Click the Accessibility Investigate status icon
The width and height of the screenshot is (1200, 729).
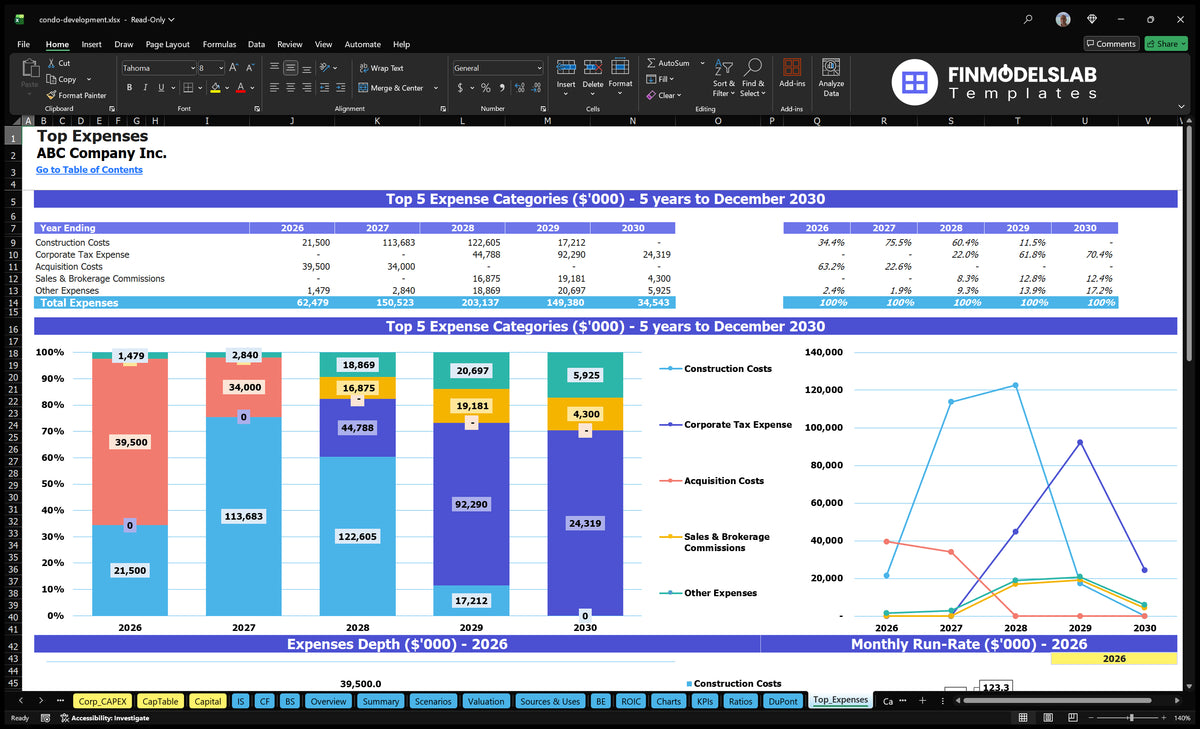[x=65, y=718]
